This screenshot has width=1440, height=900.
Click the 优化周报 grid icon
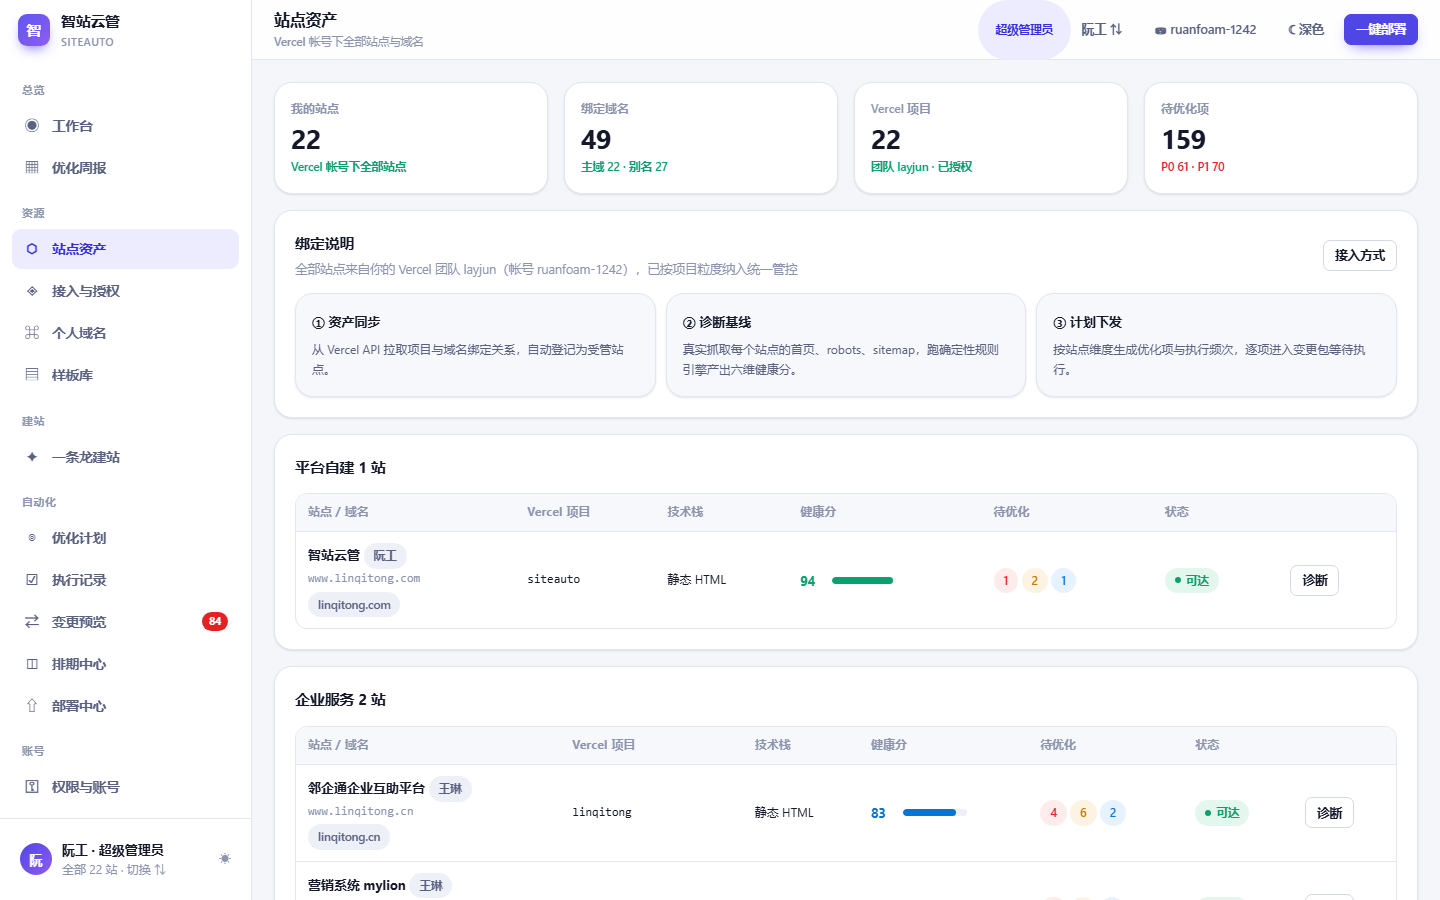point(32,168)
